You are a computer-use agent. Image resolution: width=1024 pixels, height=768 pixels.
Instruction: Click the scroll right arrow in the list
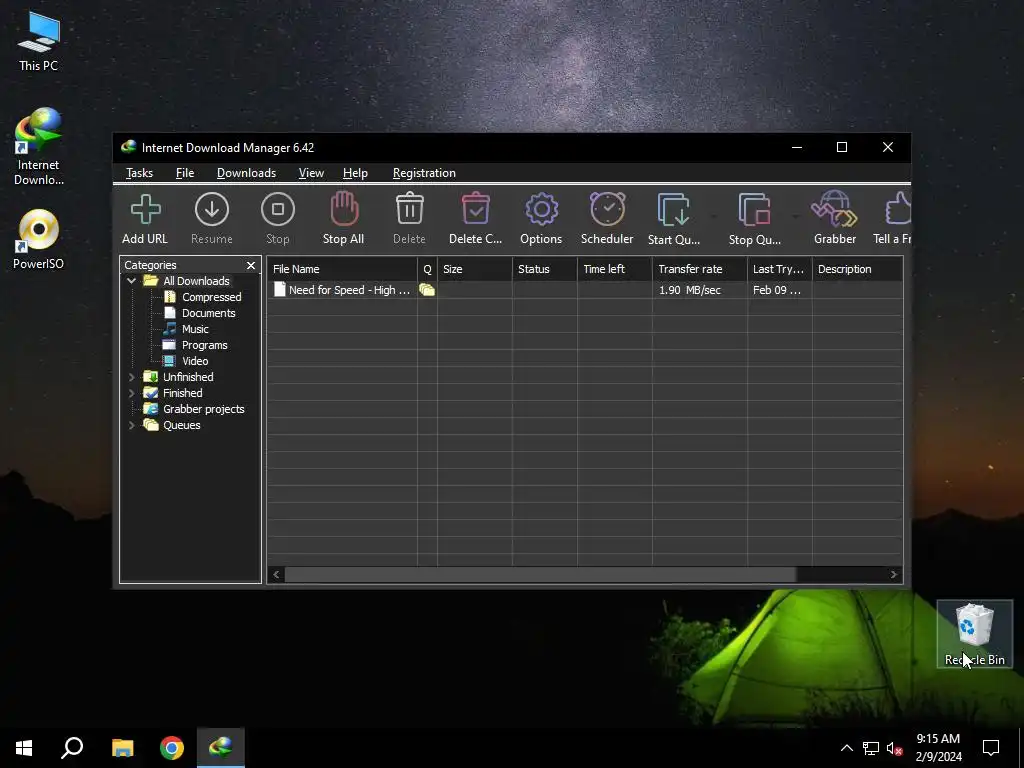(894, 575)
